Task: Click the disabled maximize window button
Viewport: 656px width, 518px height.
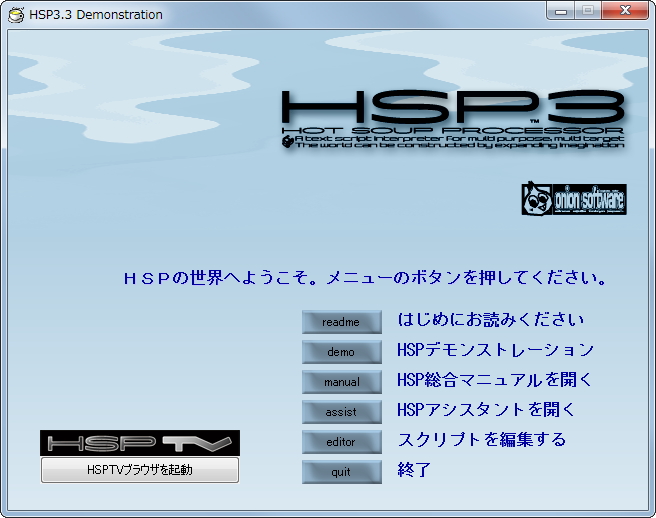Action: tap(588, 10)
